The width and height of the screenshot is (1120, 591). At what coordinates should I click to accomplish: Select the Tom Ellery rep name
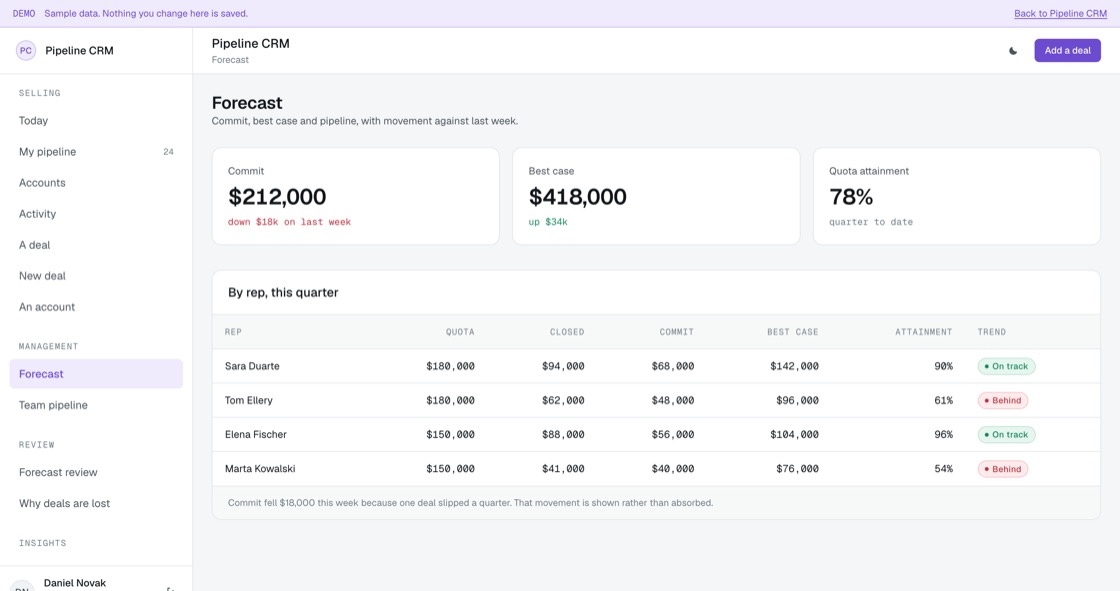coord(249,400)
